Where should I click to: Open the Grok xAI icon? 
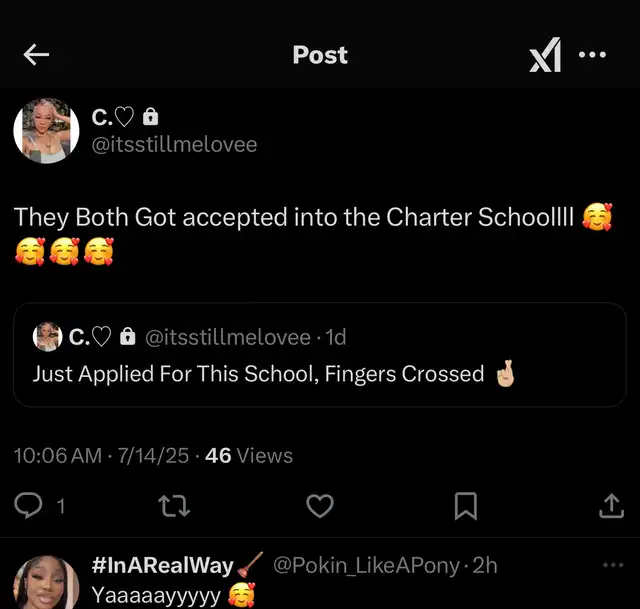[545, 56]
